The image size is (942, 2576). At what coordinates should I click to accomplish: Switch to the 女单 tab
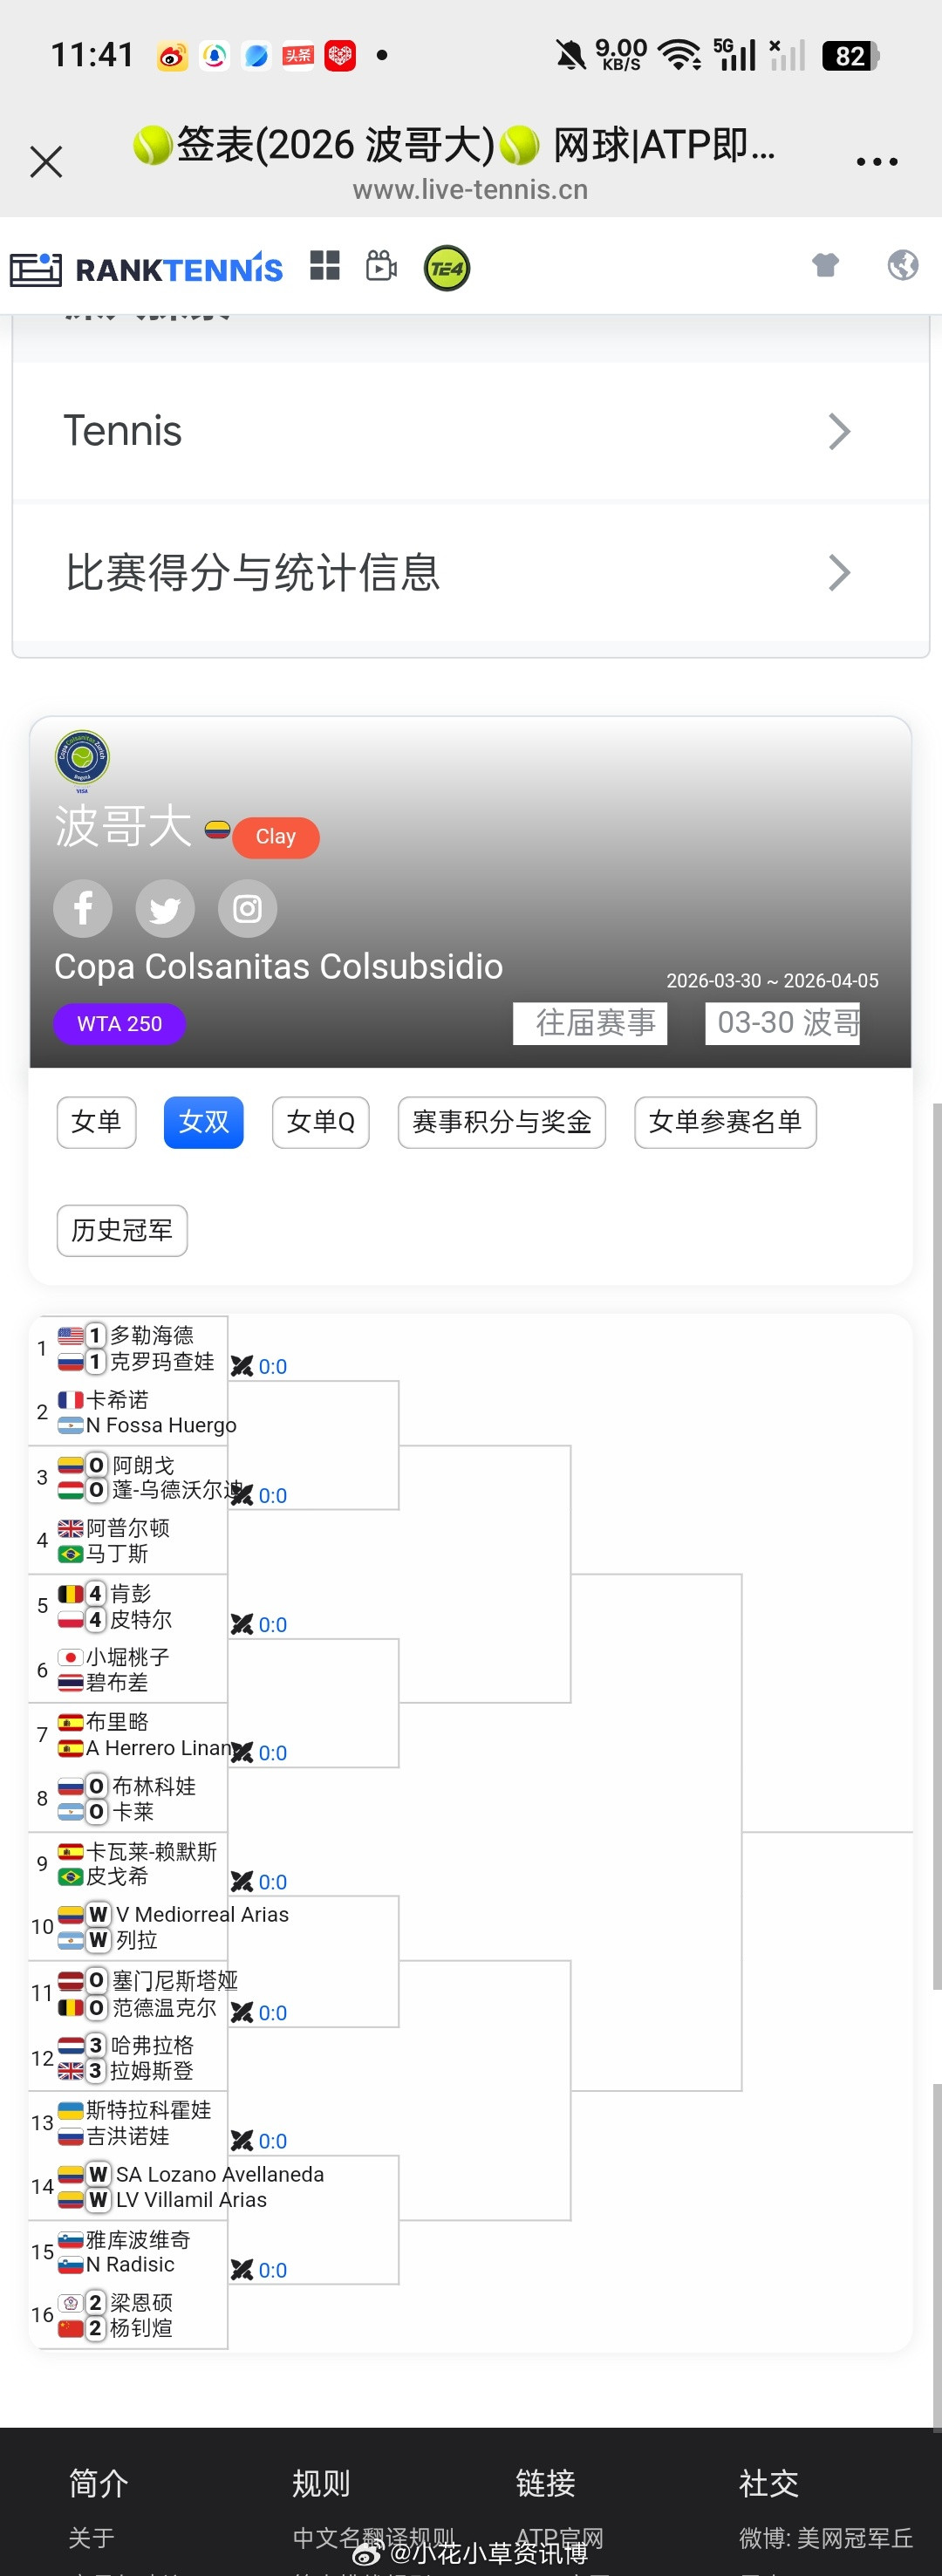96,1122
